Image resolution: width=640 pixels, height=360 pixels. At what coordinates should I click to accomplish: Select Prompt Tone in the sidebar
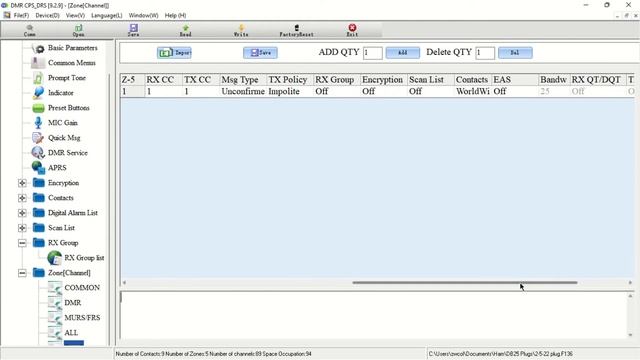(67, 78)
